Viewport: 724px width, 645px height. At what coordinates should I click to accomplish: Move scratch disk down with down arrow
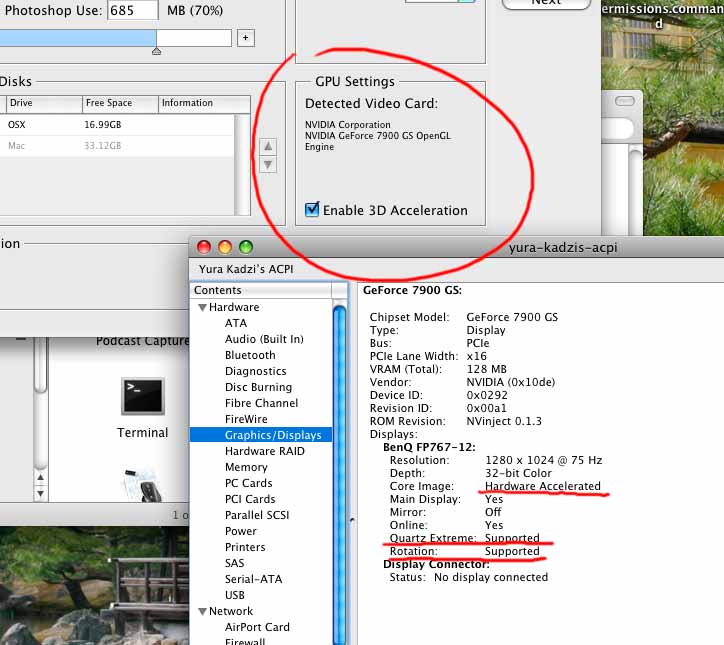click(x=268, y=164)
